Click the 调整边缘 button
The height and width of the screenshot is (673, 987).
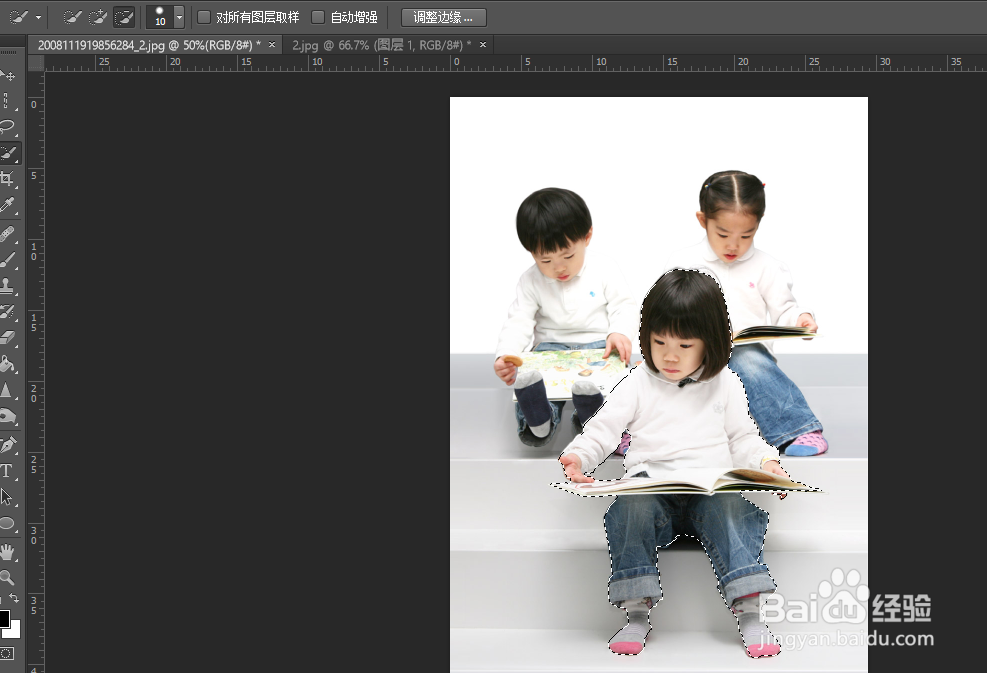(x=444, y=17)
